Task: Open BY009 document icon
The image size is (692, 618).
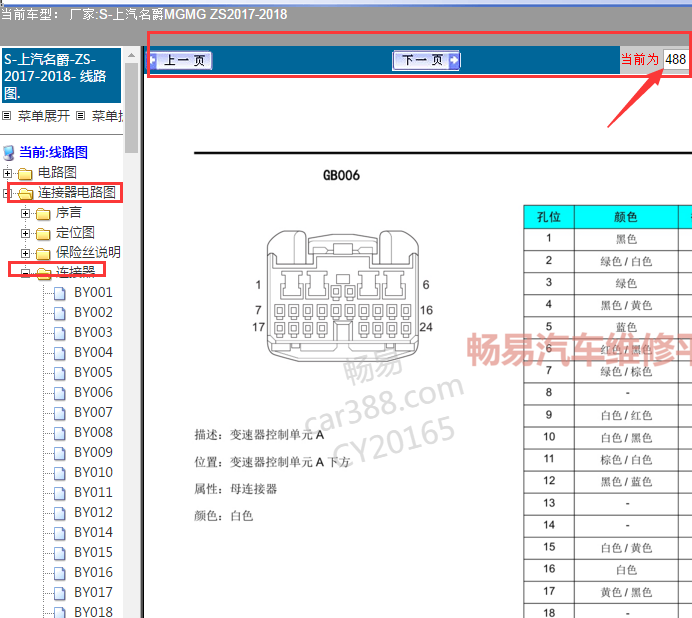Action: tap(60, 453)
